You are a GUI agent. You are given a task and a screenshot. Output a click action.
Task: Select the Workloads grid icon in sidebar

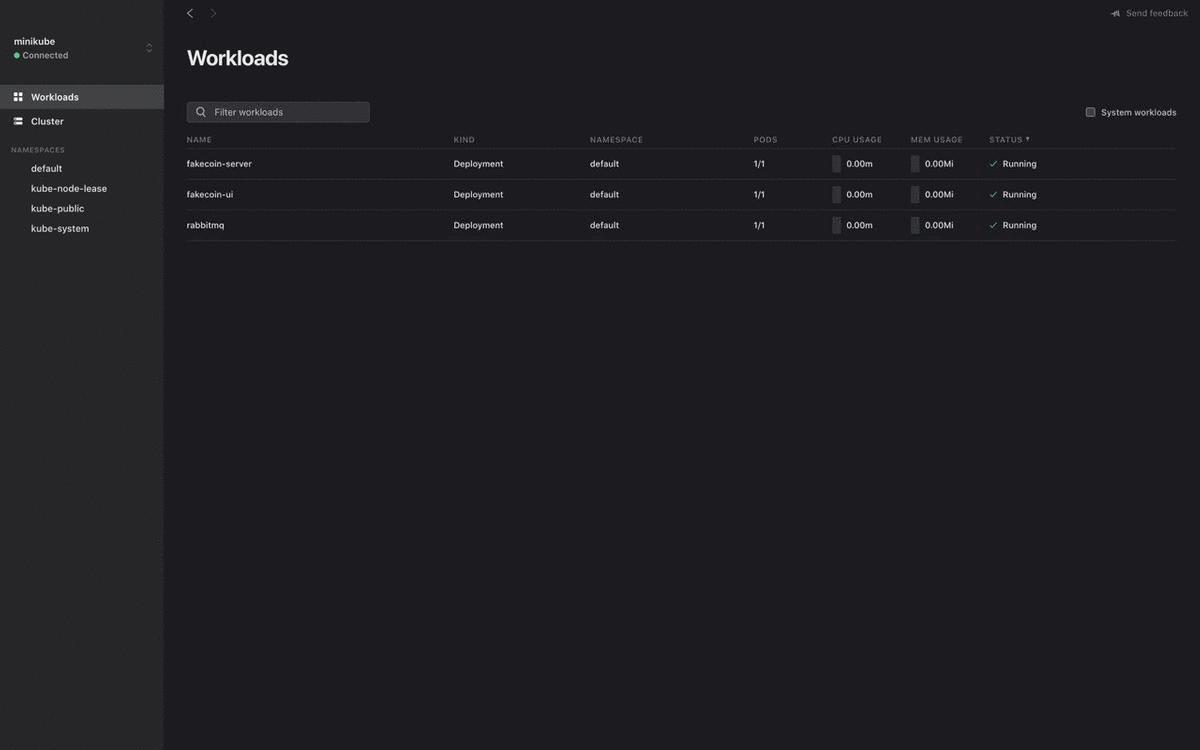tap(18, 96)
